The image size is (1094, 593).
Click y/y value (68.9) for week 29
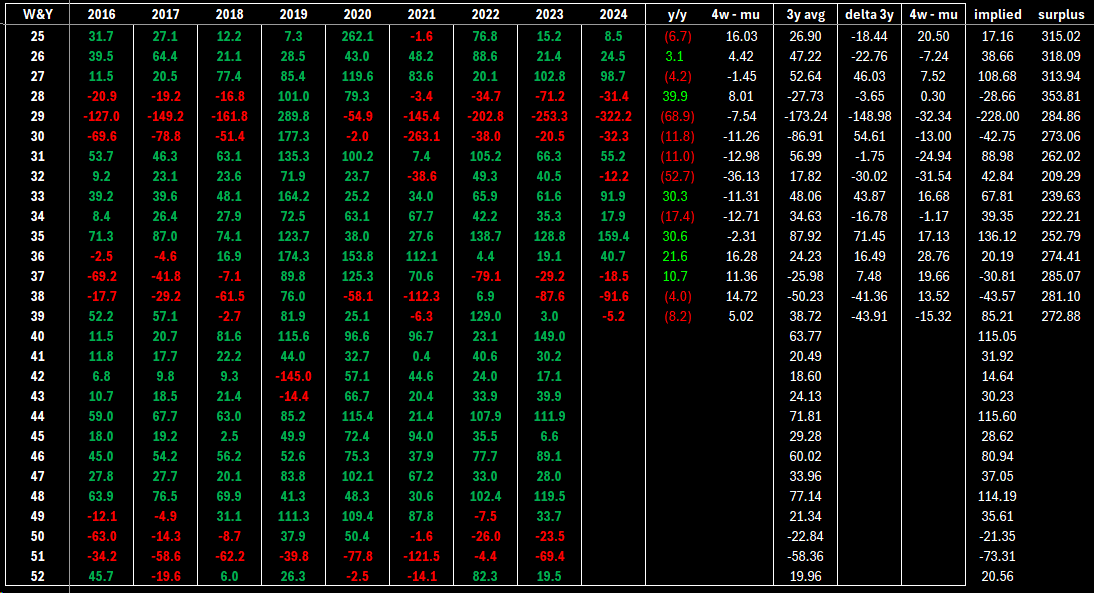pyautogui.click(x=677, y=117)
